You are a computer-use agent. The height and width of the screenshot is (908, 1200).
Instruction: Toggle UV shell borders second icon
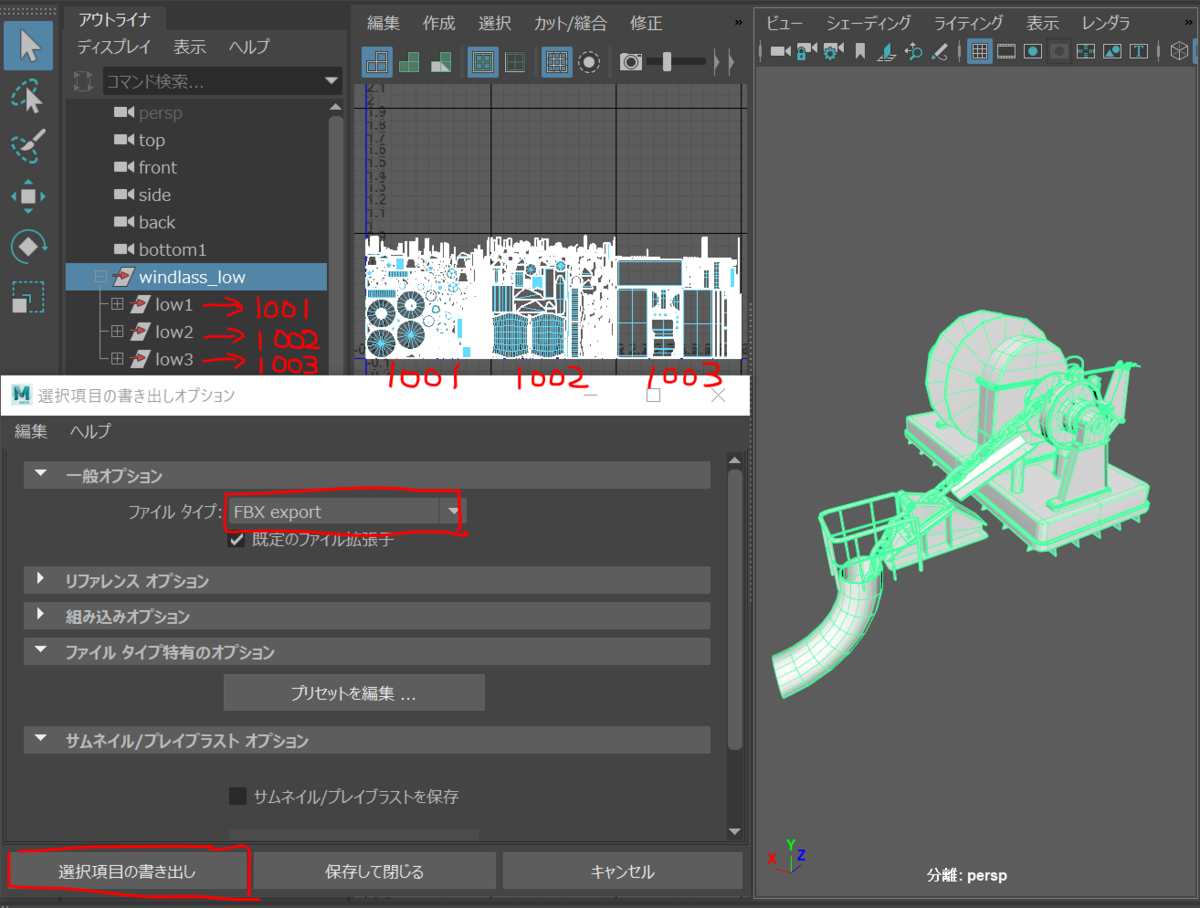[x=514, y=62]
